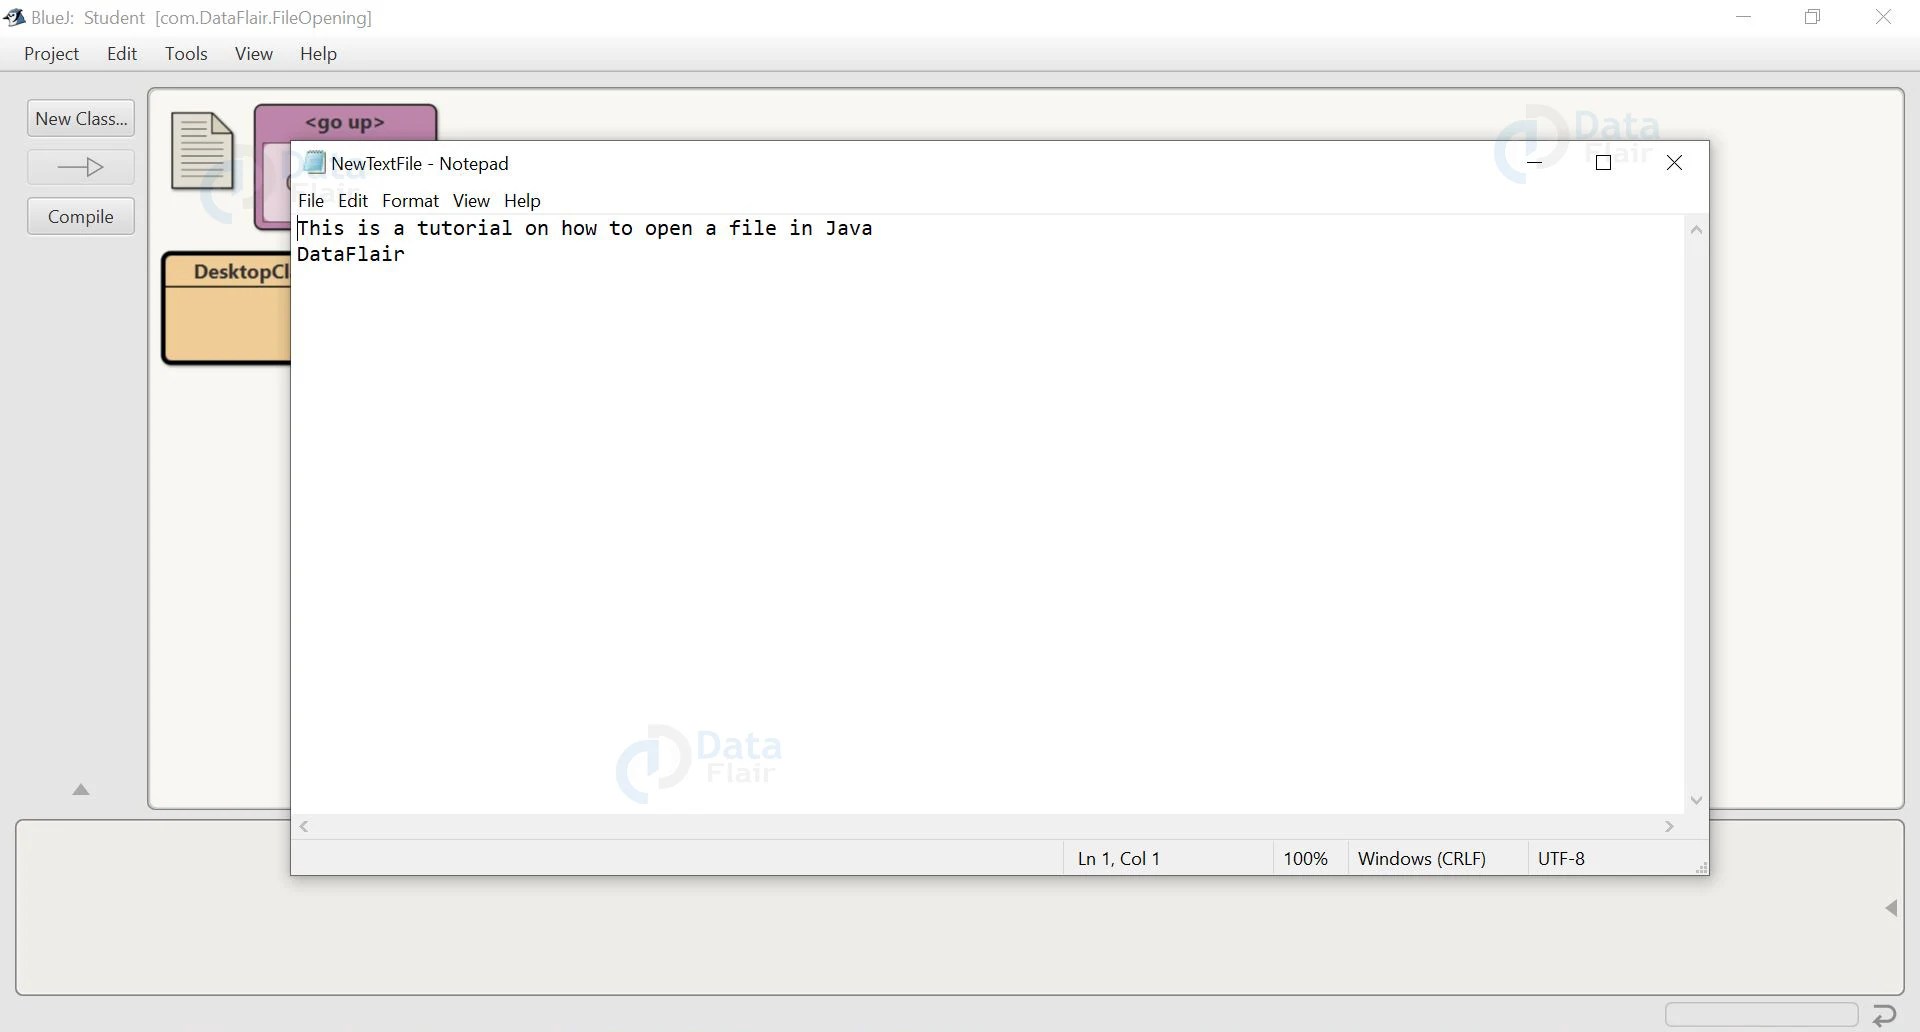Collapse the panel using the up triangle above the terminal
The height and width of the screenshot is (1032, 1920).
tap(80, 789)
